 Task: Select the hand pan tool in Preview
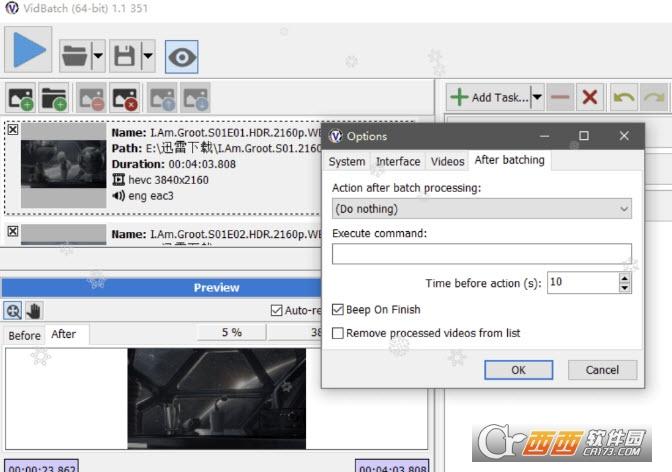click(33, 311)
